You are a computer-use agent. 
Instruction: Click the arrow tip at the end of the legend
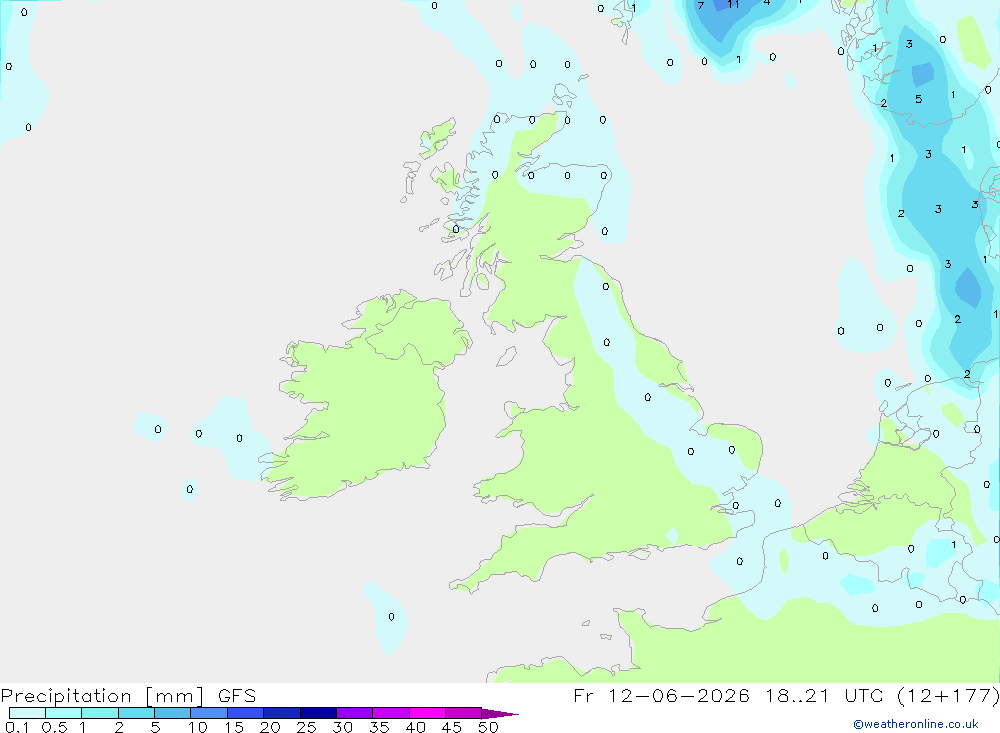tap(500, 714)
